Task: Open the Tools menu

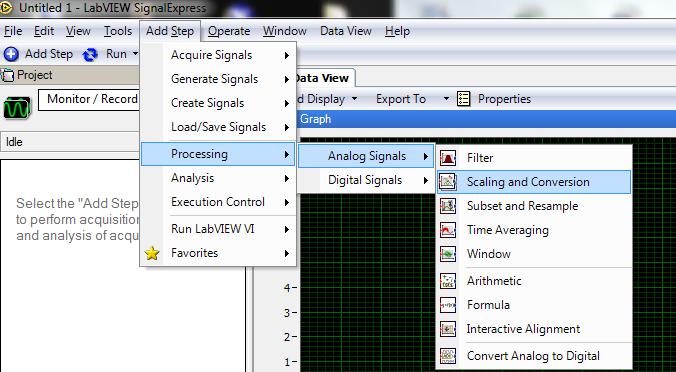Action: tap(118, 31)
